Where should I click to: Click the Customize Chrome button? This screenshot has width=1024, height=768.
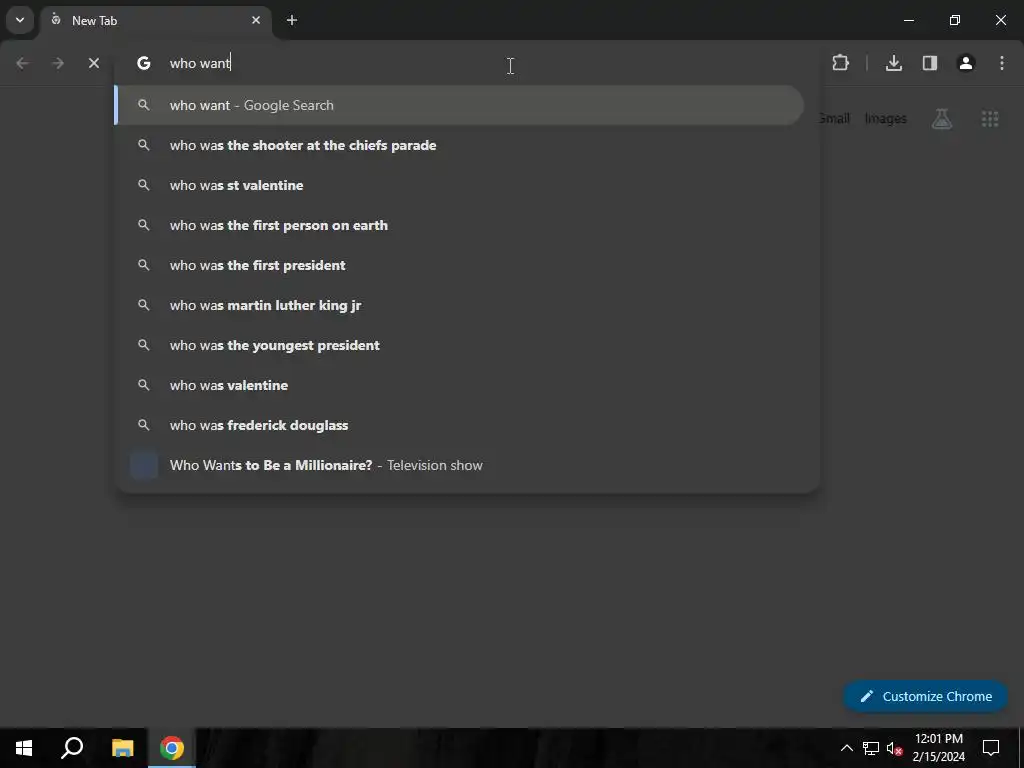[x=925, y=696]
